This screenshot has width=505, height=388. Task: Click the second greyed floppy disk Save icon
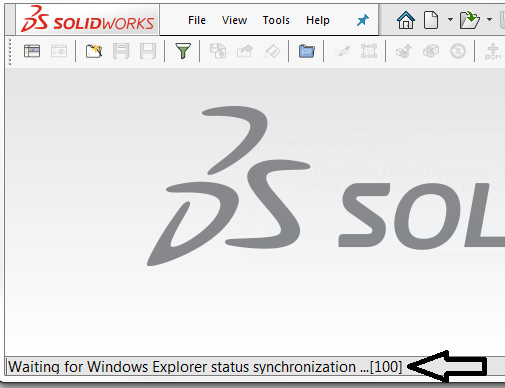(x=148, y=51)
